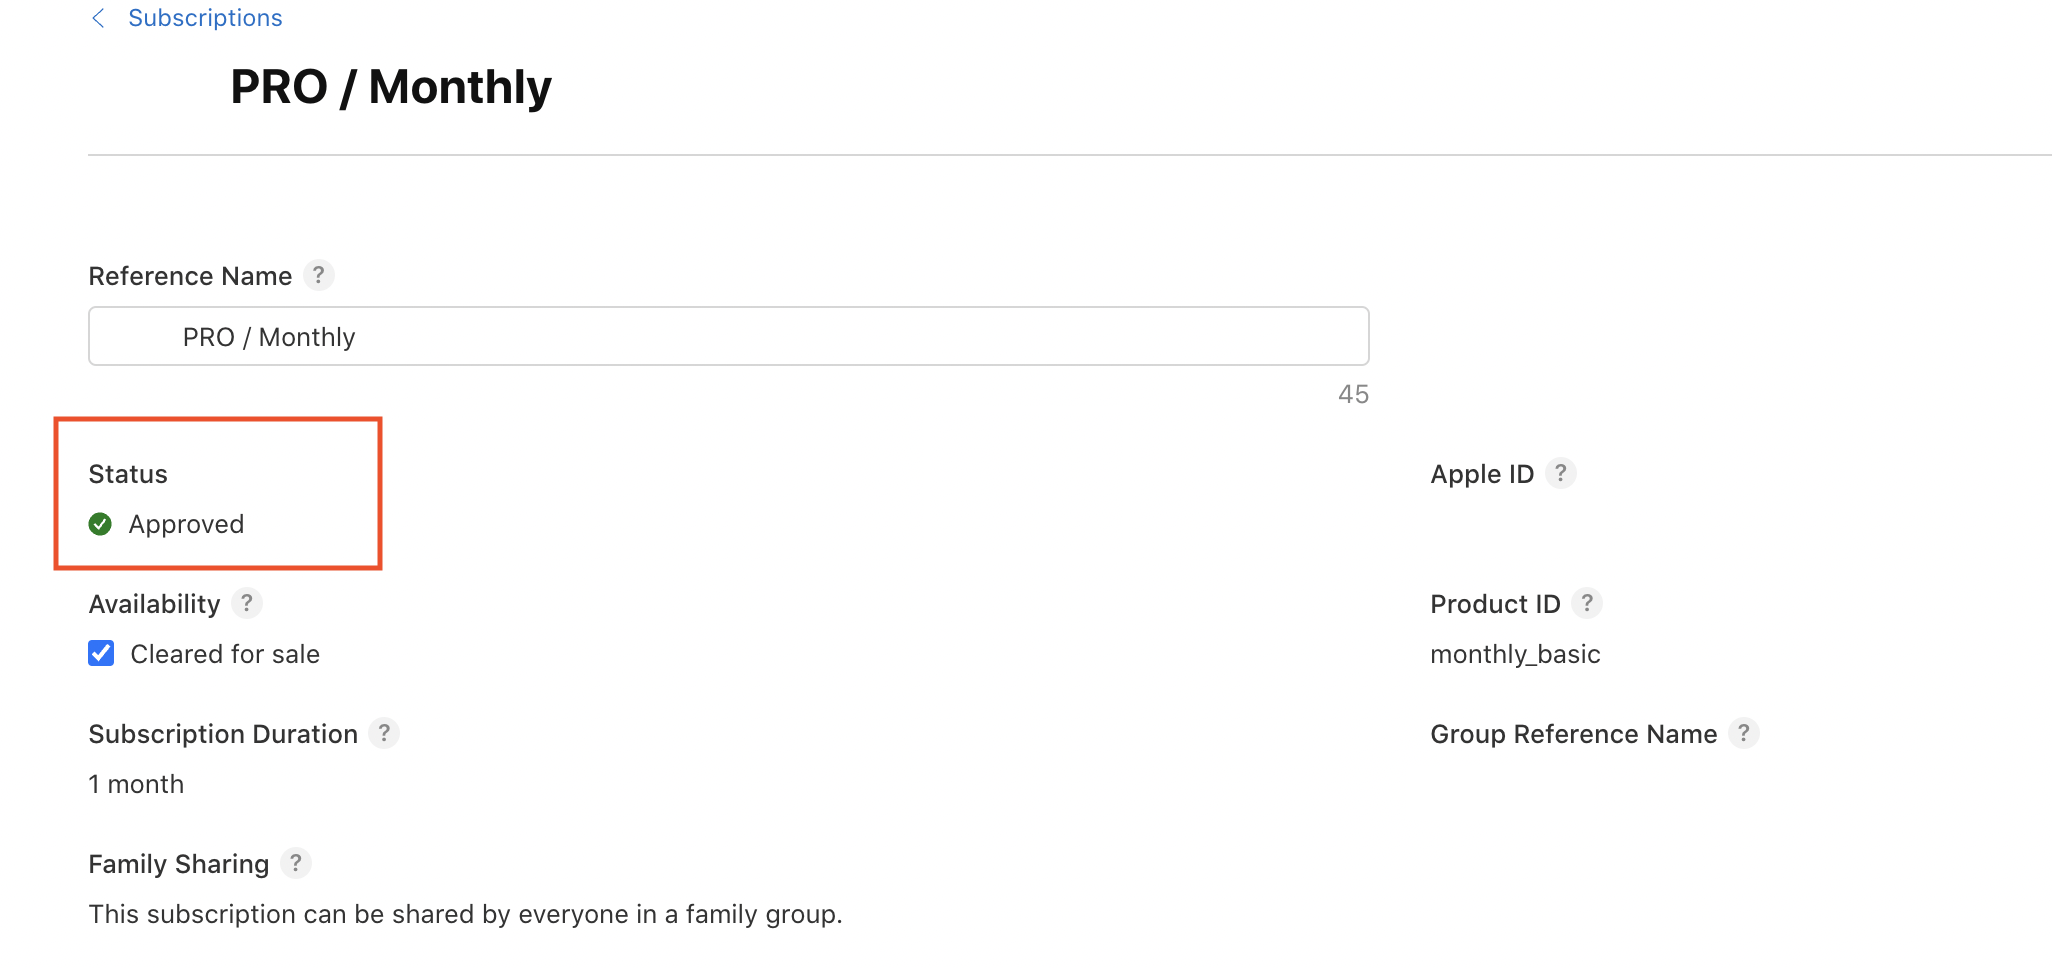The width and height of the screenshot is (2052, 968).
Task: Click the 1 month duration value
Action: (x=136, y=784)
